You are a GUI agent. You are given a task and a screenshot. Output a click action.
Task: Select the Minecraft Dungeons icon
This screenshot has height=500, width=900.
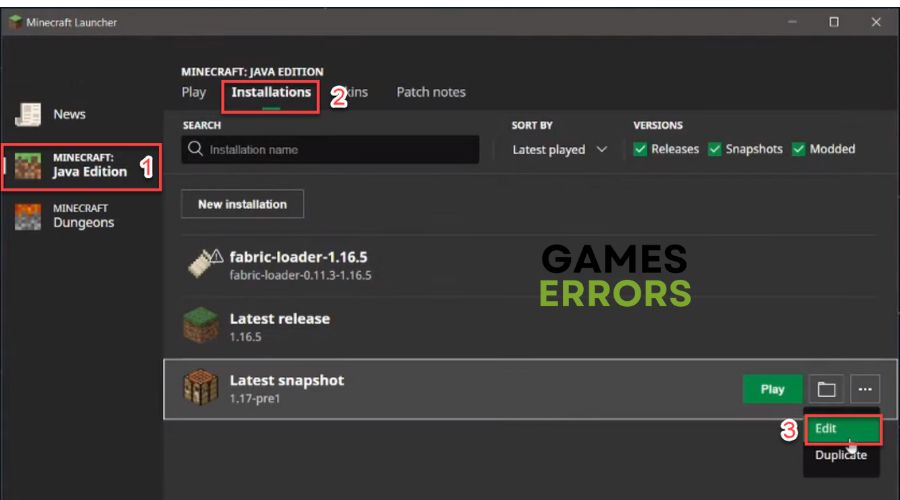click(x=28, y=216)
